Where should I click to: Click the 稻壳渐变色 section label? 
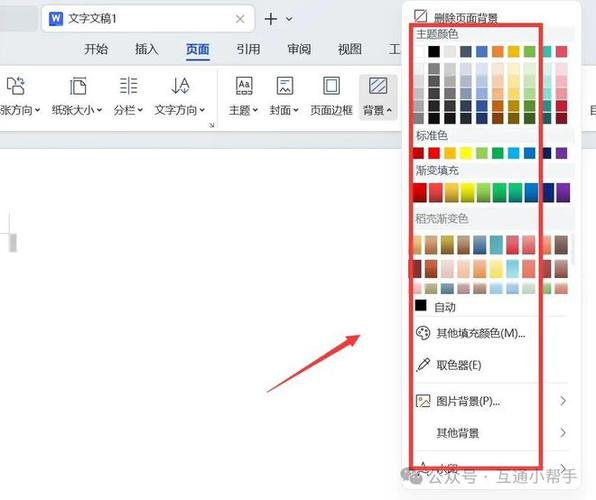442,219
